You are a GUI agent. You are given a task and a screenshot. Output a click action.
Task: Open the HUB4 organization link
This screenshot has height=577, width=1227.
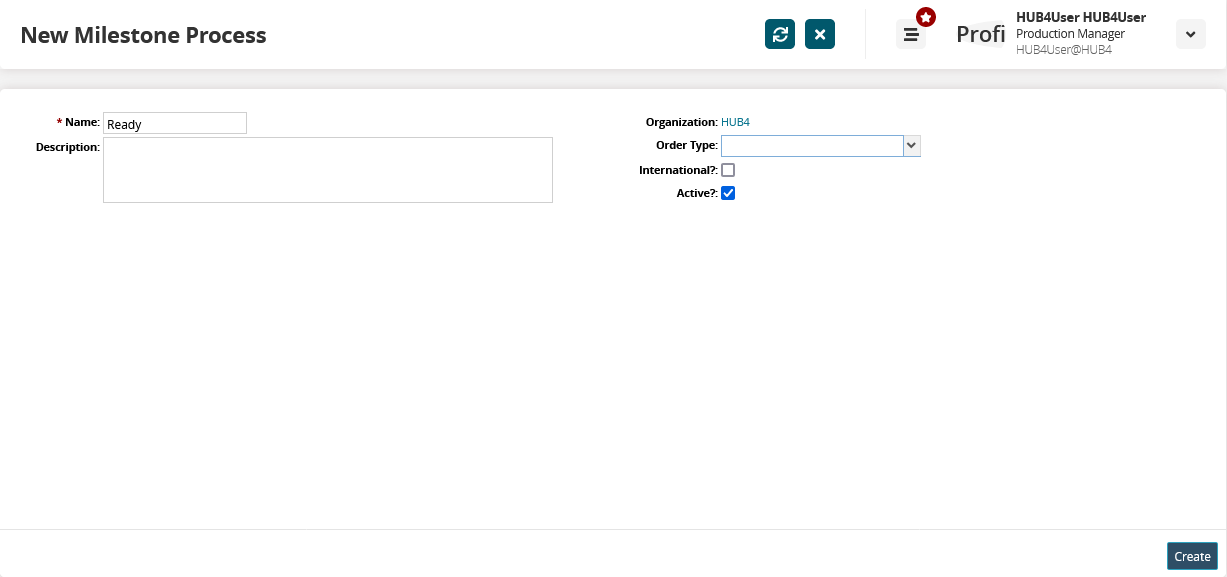735,122
